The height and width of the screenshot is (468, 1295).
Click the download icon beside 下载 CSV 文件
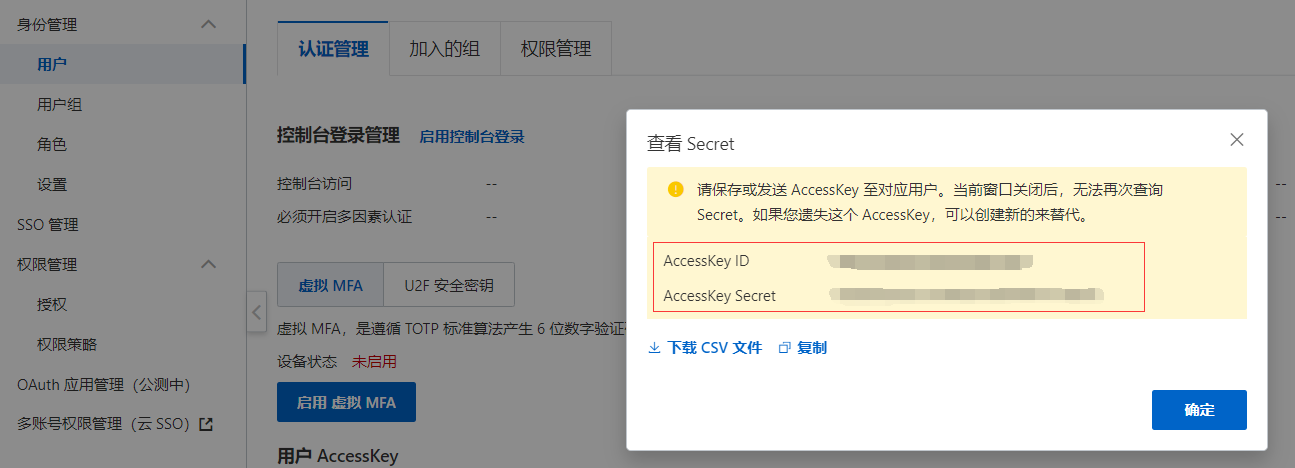(x=654, y=348)
